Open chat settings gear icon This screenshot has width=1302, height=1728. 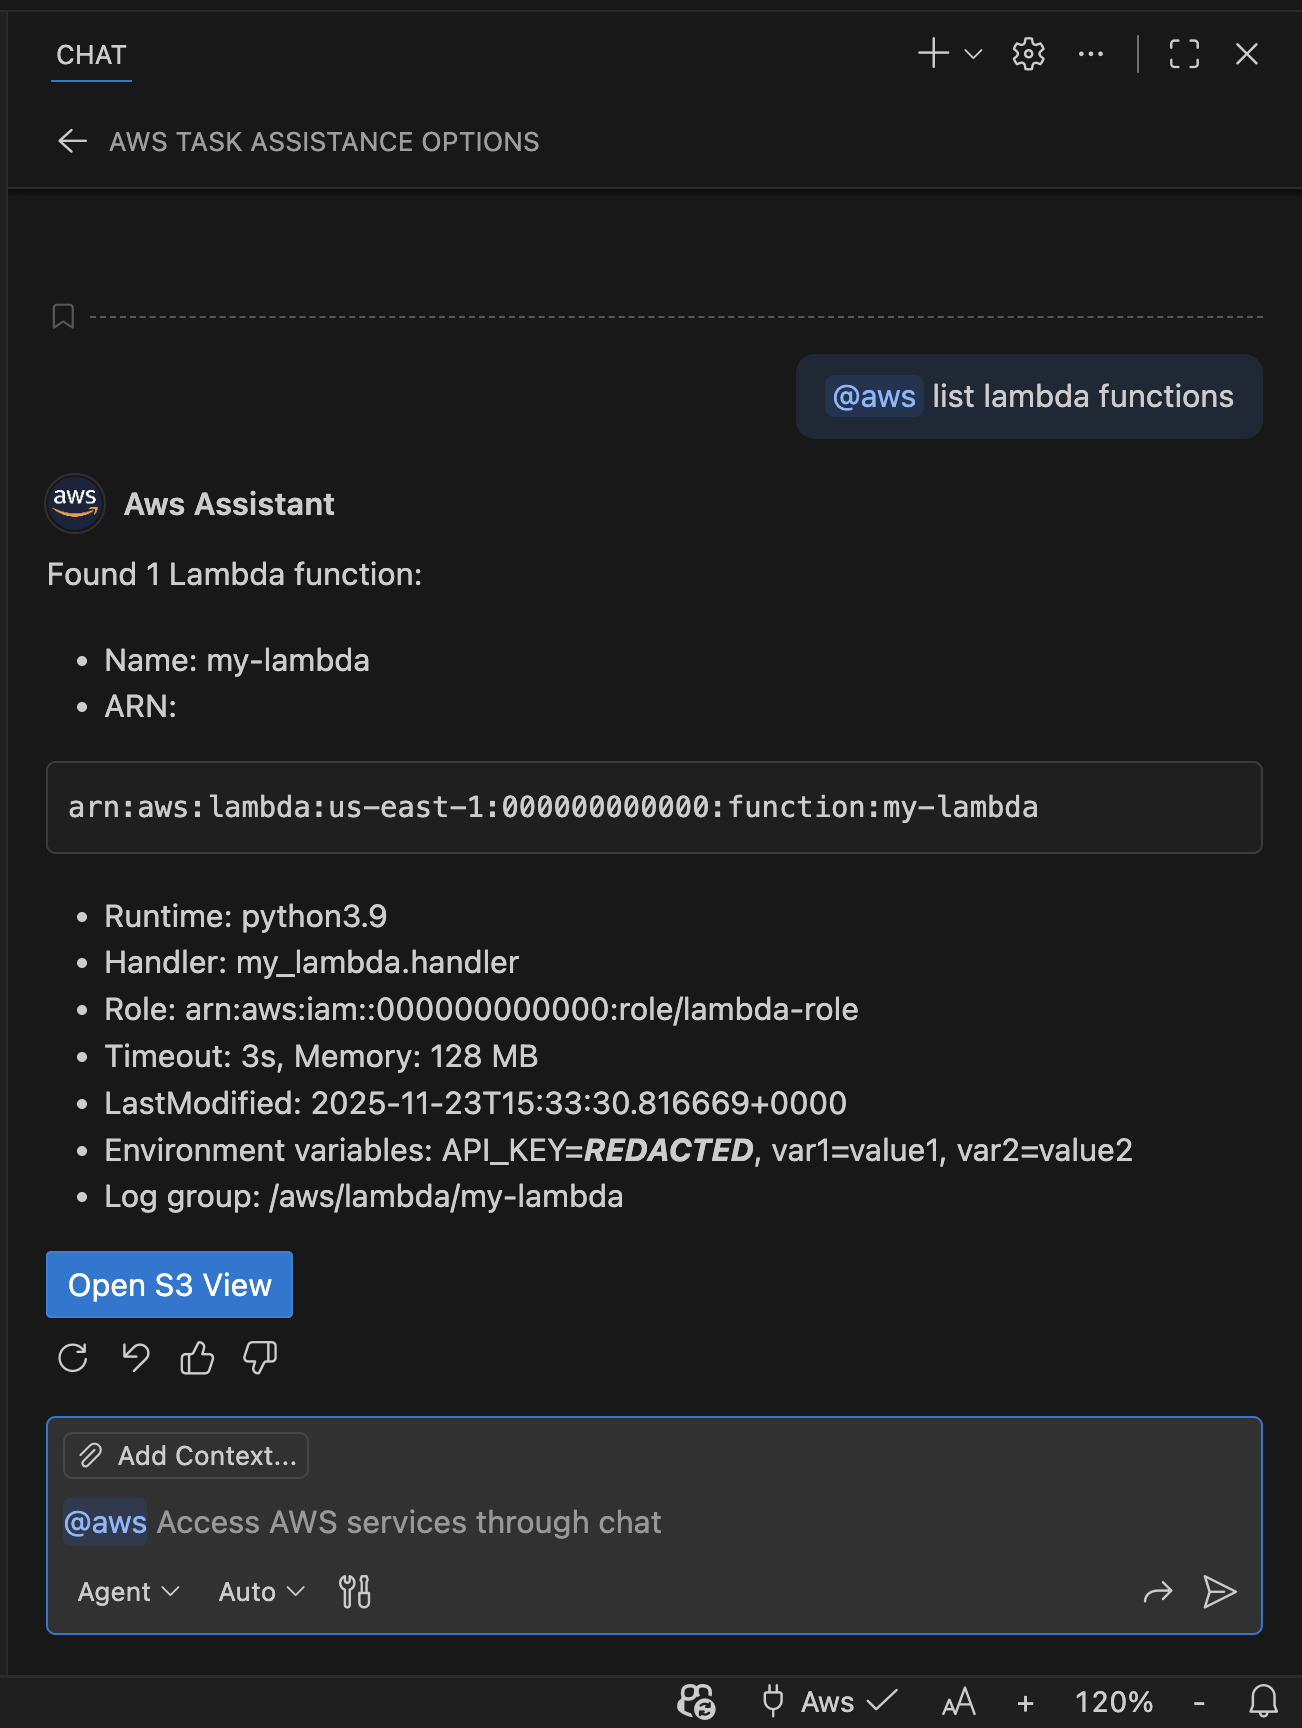click(x=1028, y=54)
